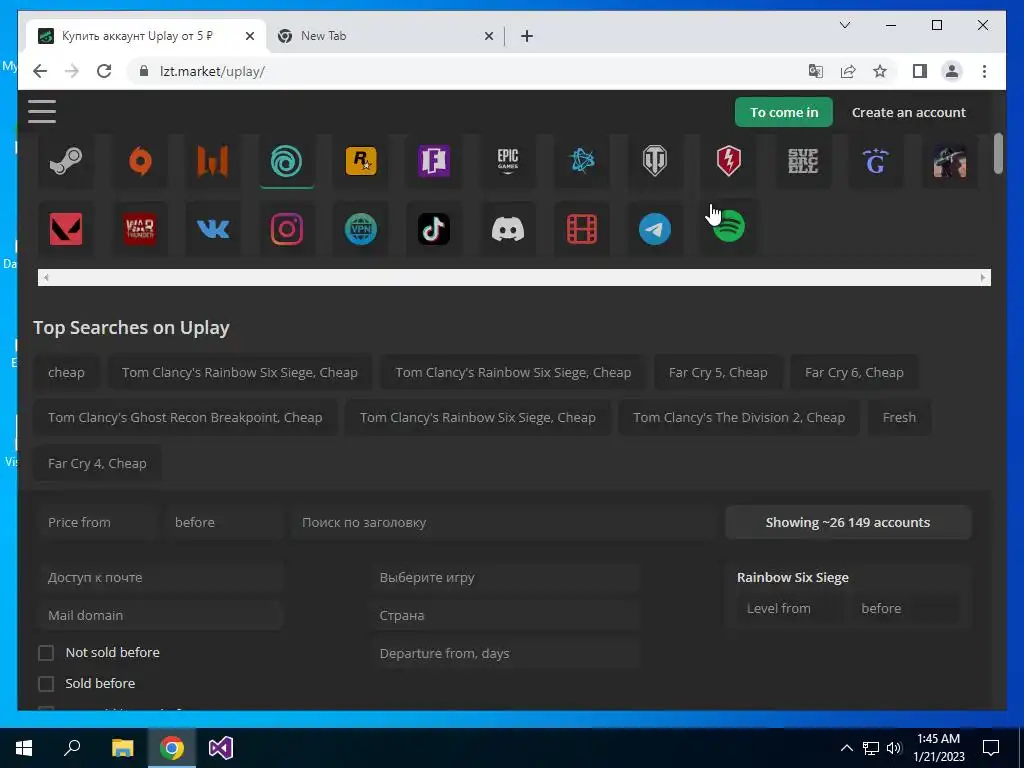The image size is (1024, 768).
Task: Focus the Поиск по заголовку search field
Action: (x=504, y=522)
